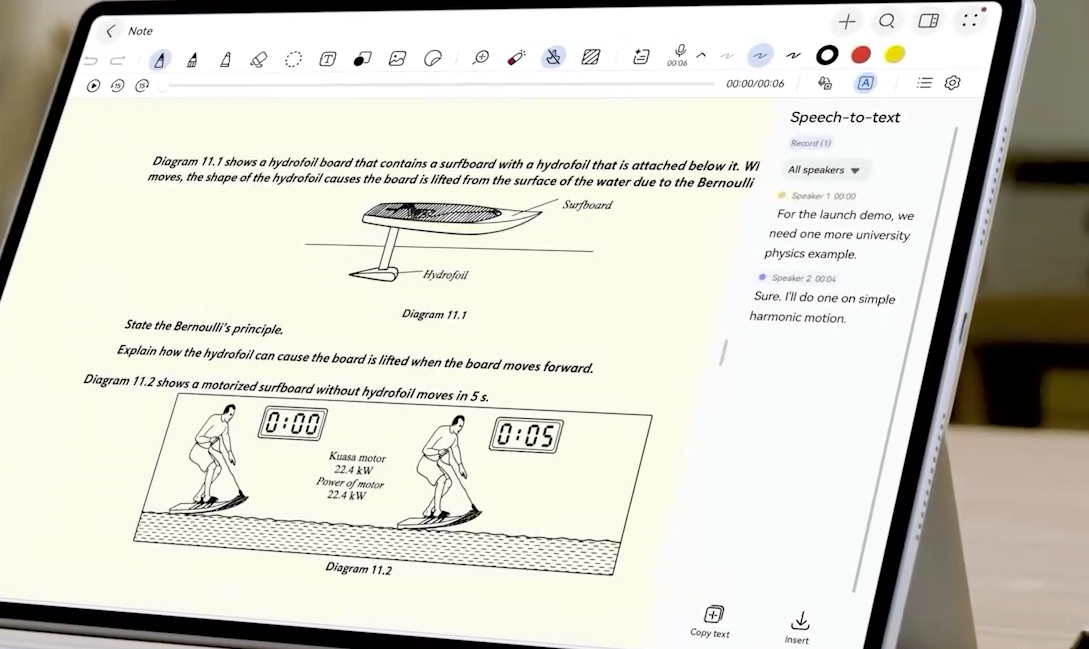Click transcript text 'For the launch demo'
The image size is (1089, 649).
click(826, 215)
